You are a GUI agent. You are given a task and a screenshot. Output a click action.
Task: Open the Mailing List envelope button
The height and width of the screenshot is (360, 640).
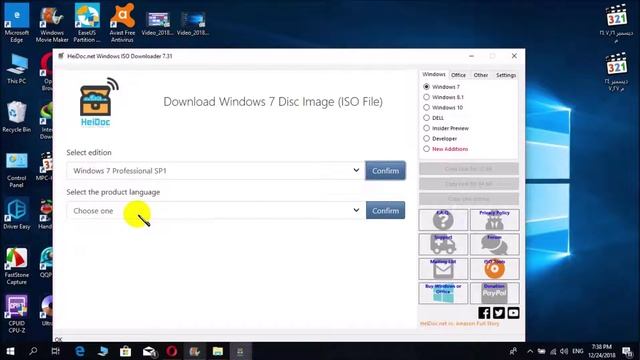[443, 269]
